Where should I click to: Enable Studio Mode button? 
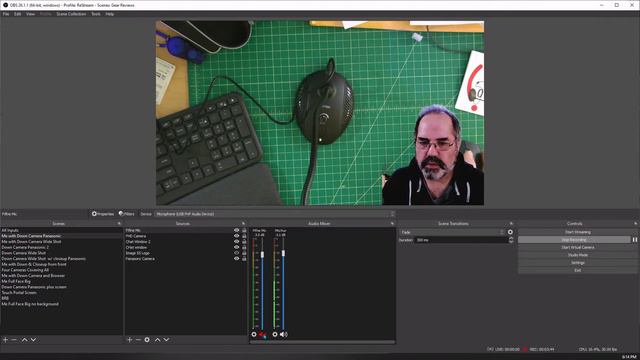click(578, 255)
